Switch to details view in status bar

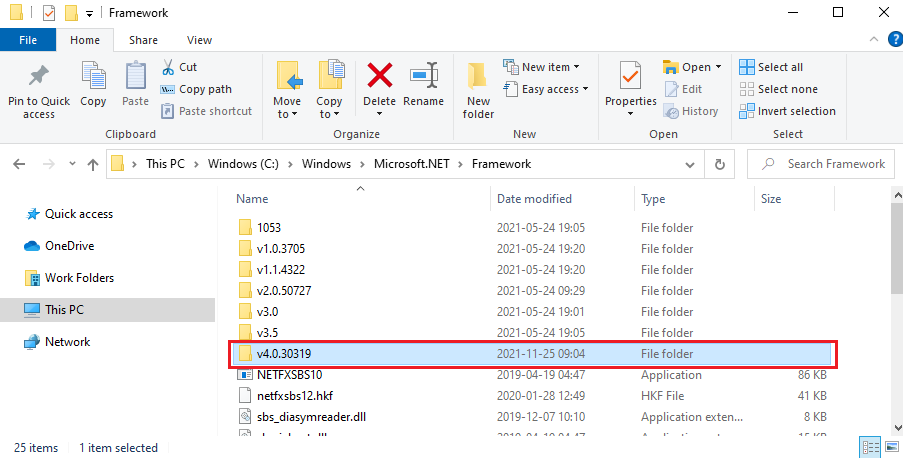click(x=869, y=447)
